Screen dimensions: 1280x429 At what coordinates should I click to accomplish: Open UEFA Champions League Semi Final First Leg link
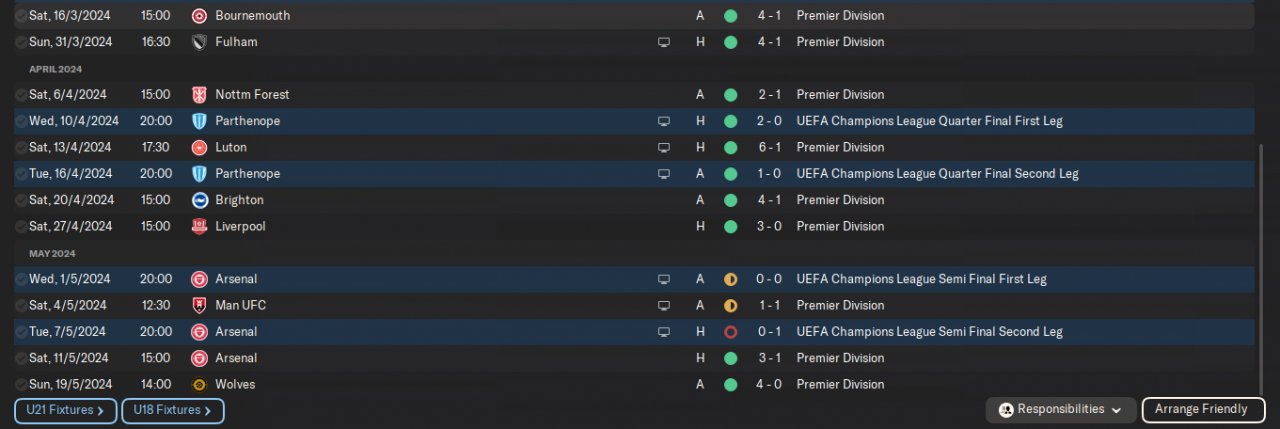click(921, 279)
